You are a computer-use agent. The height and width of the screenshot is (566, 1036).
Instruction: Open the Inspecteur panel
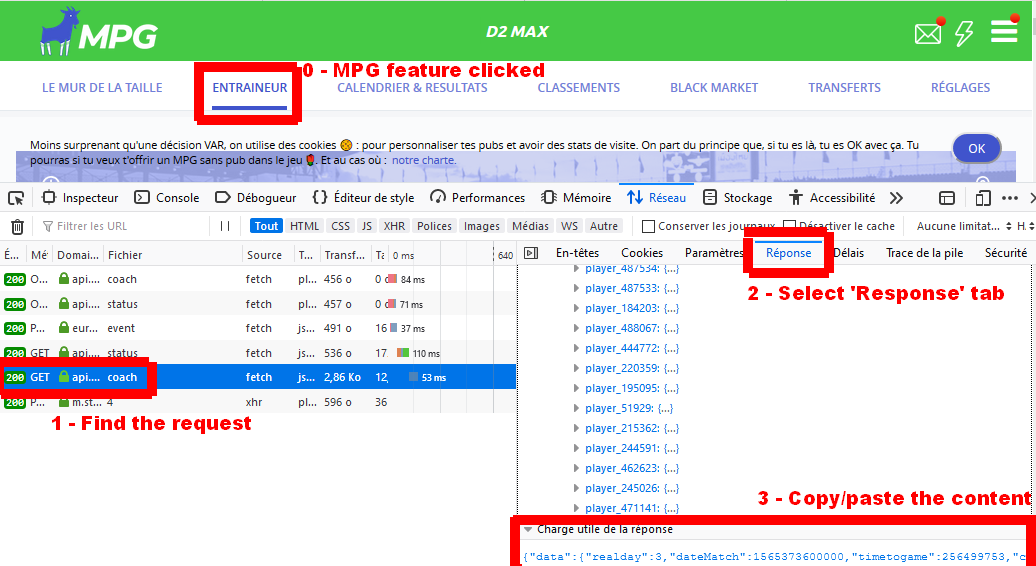click(80, 197)
